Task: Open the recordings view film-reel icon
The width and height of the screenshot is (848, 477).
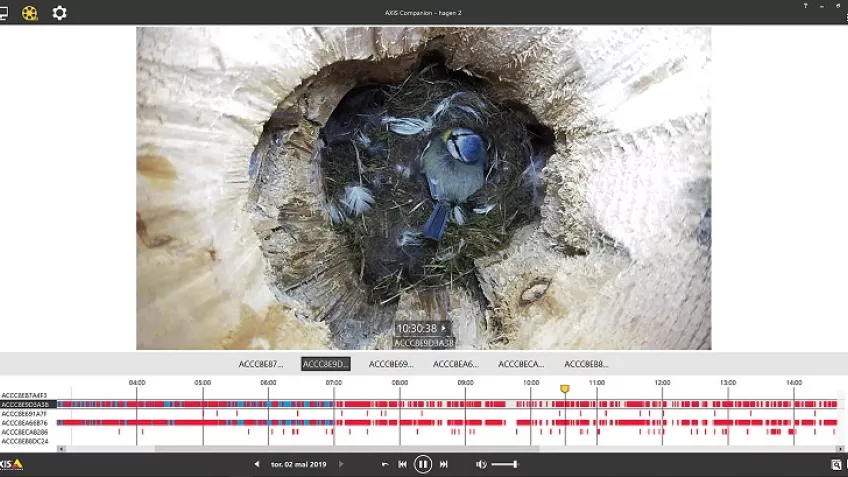Action: [x=30, y=12]
